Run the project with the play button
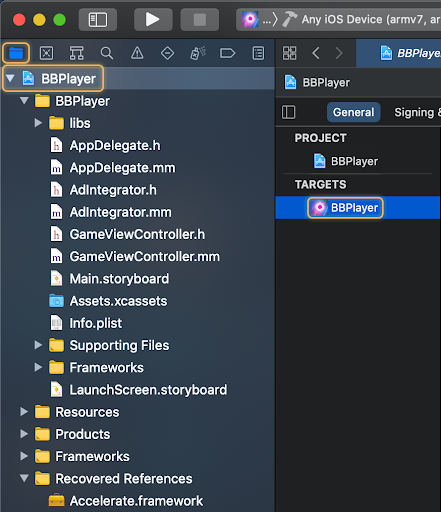 click(x=153, y=20)
